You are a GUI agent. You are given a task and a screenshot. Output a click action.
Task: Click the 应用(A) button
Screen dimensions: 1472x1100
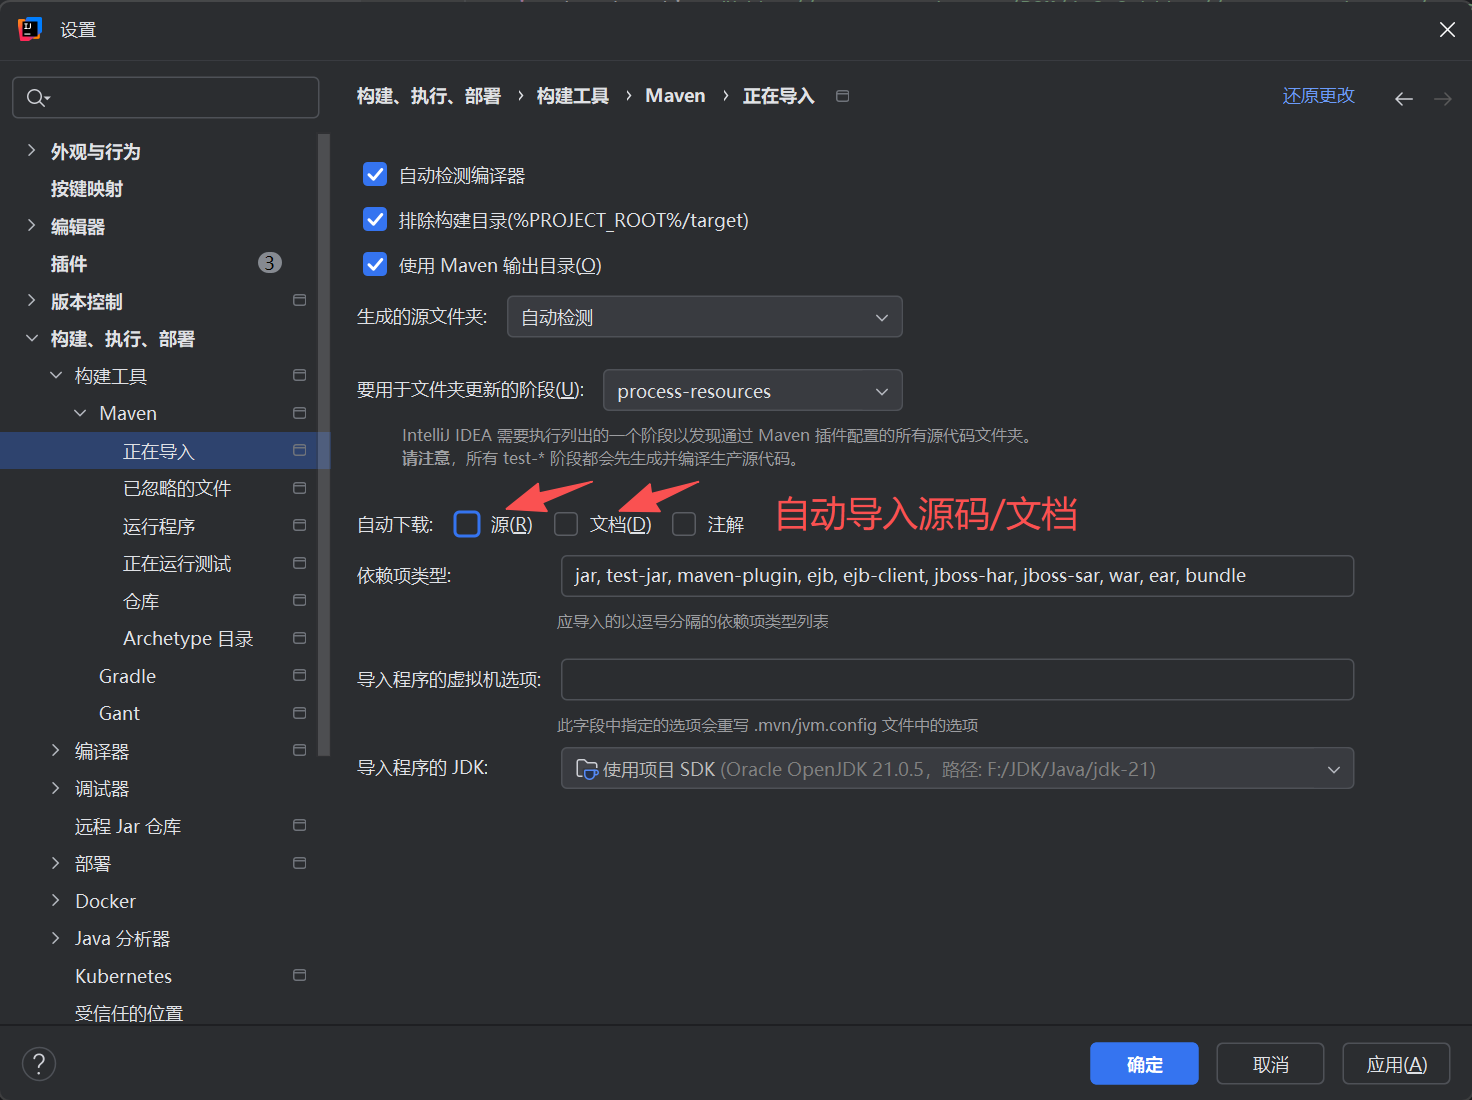pyautogui.click(x=1396, y=1064)
